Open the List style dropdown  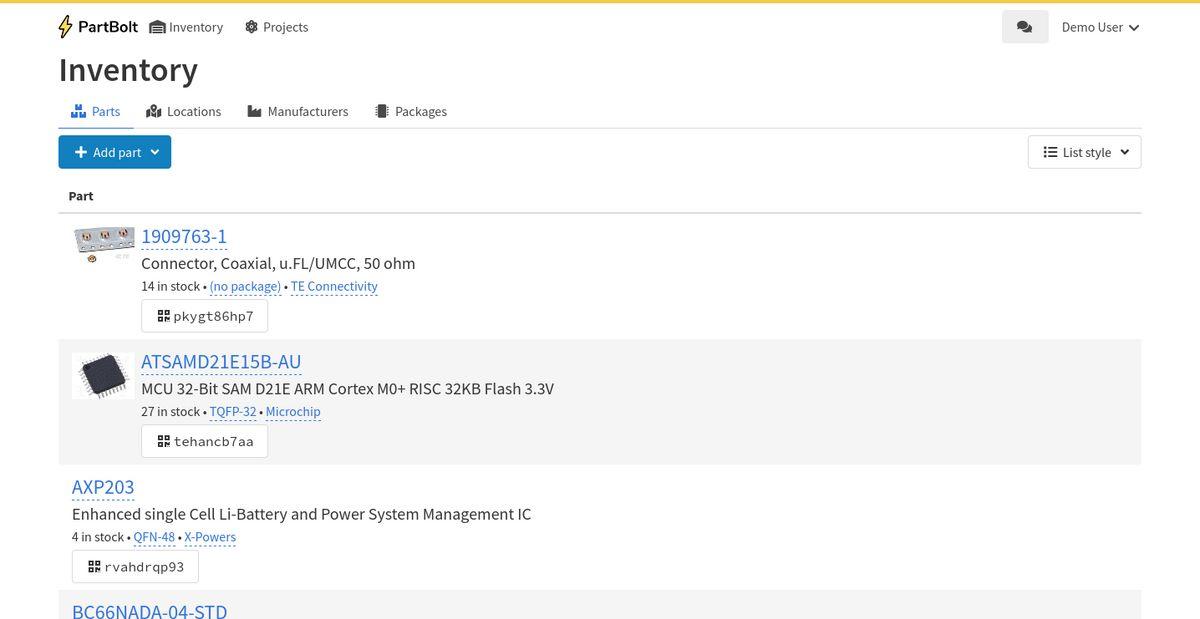[1084, 152]
